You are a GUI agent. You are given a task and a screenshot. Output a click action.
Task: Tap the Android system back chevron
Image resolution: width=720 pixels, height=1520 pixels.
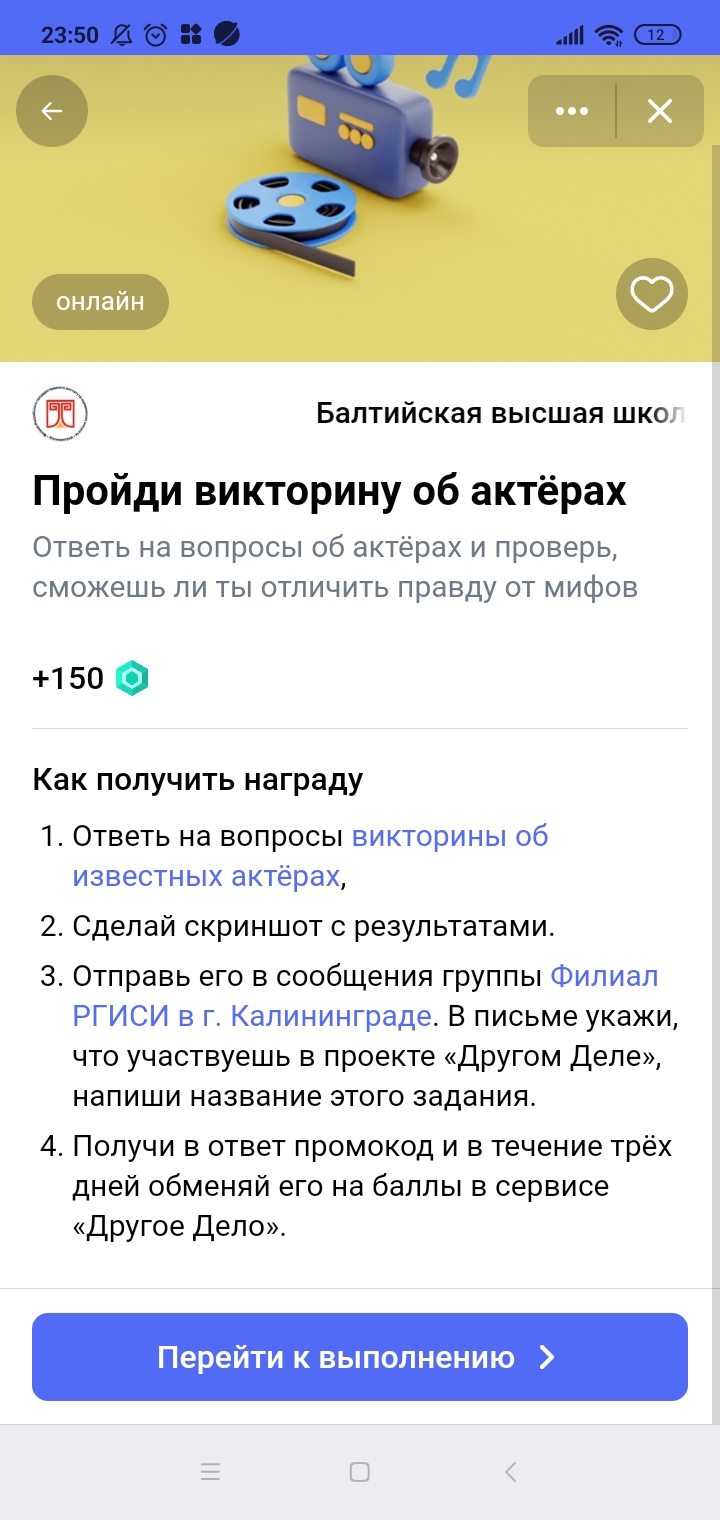click(510, 1472)
